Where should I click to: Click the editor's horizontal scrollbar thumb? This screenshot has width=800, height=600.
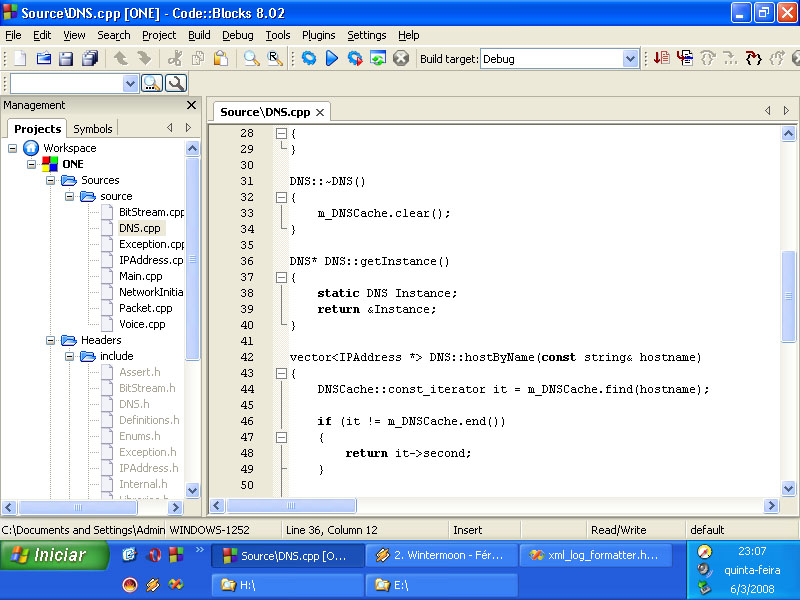(x=291, y=506)
